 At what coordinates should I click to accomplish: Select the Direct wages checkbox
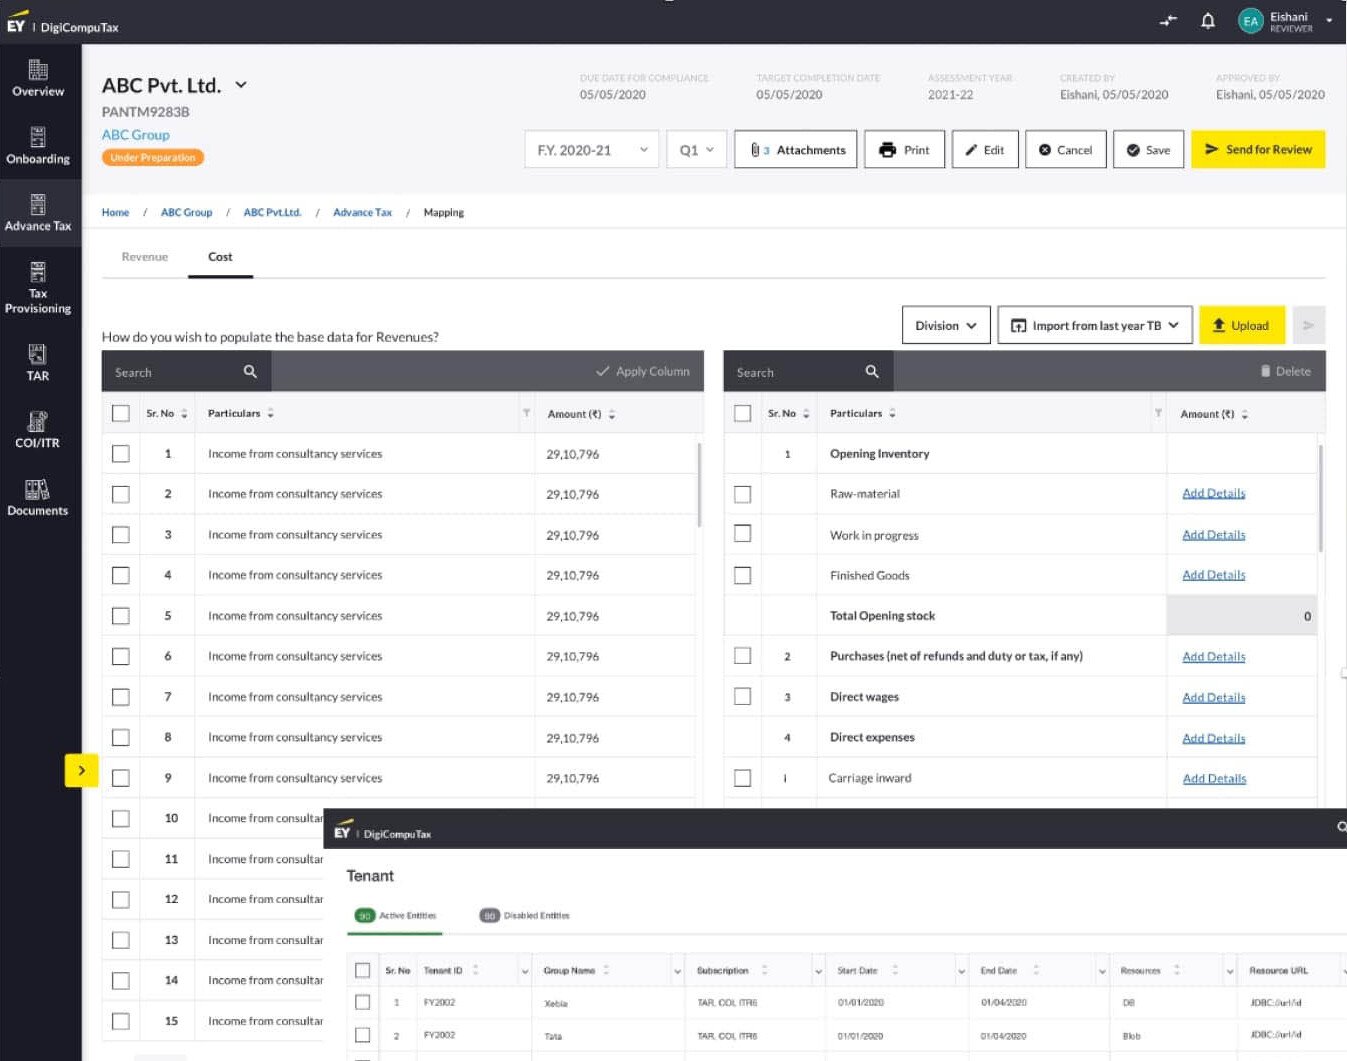point(742,697)
